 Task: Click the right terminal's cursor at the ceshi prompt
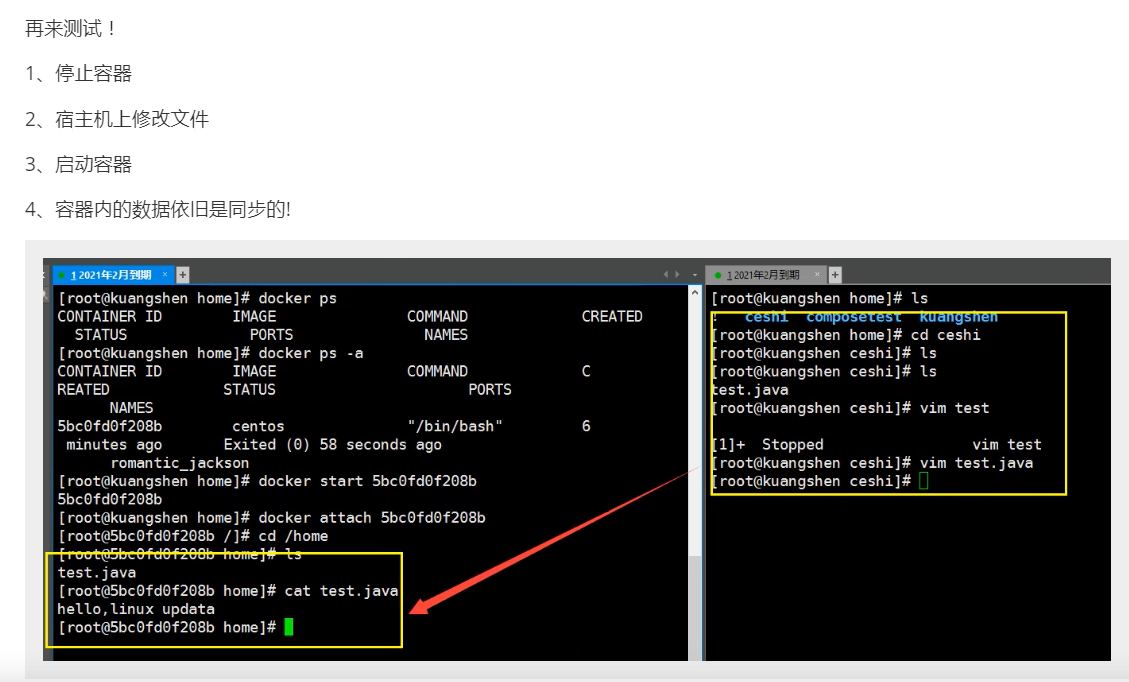coord(924,481)
